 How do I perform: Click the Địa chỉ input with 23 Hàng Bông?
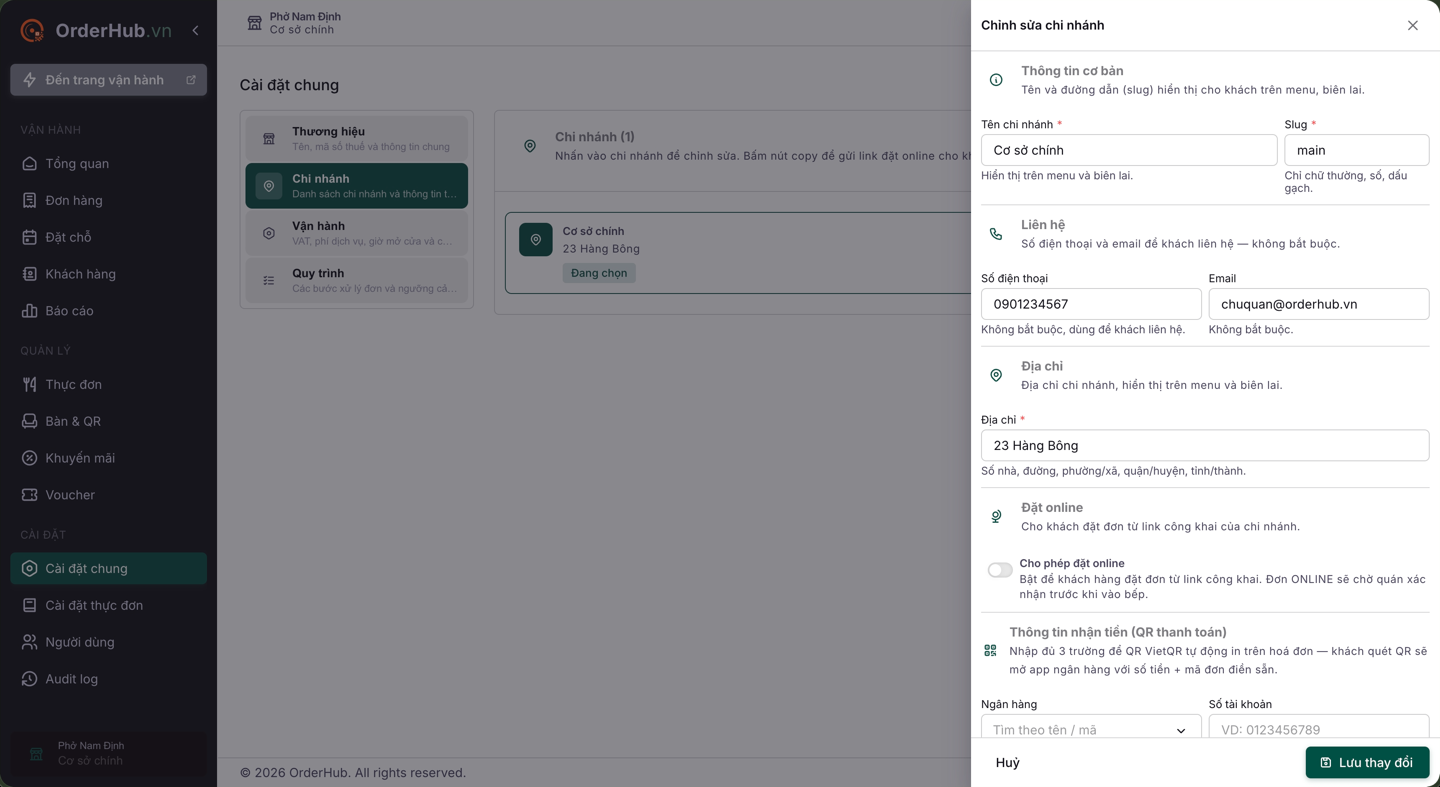1205,445
